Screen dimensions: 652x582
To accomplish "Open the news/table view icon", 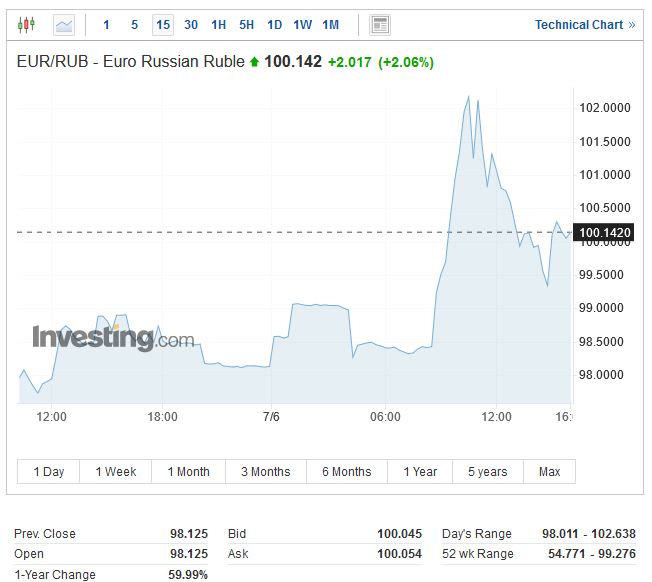I will [x=379, y=24].
